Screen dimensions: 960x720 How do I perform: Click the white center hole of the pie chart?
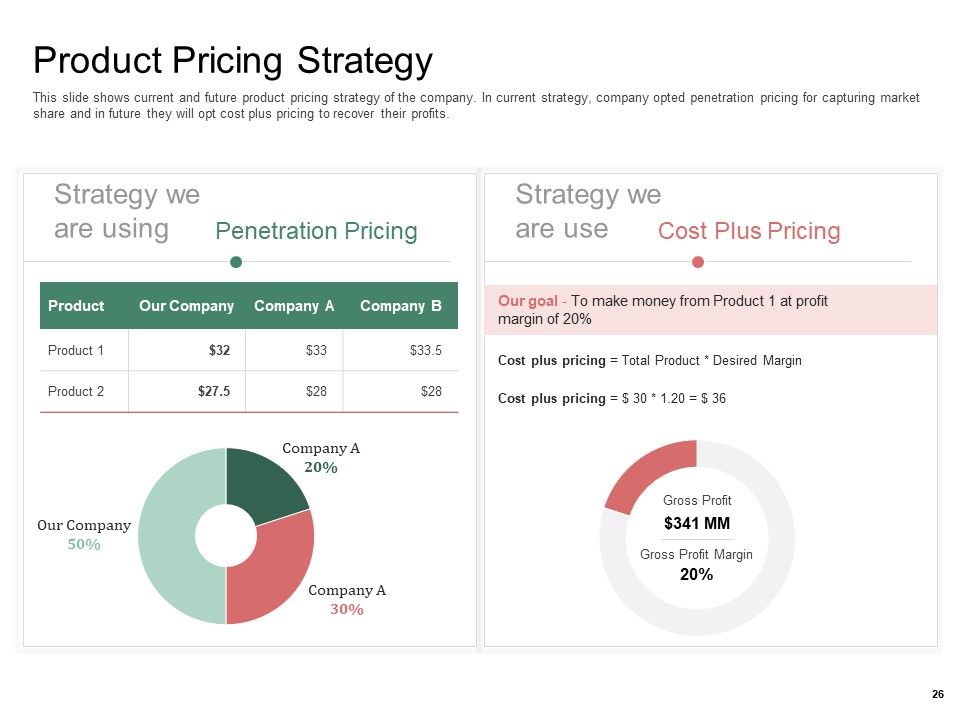[226, 536]
